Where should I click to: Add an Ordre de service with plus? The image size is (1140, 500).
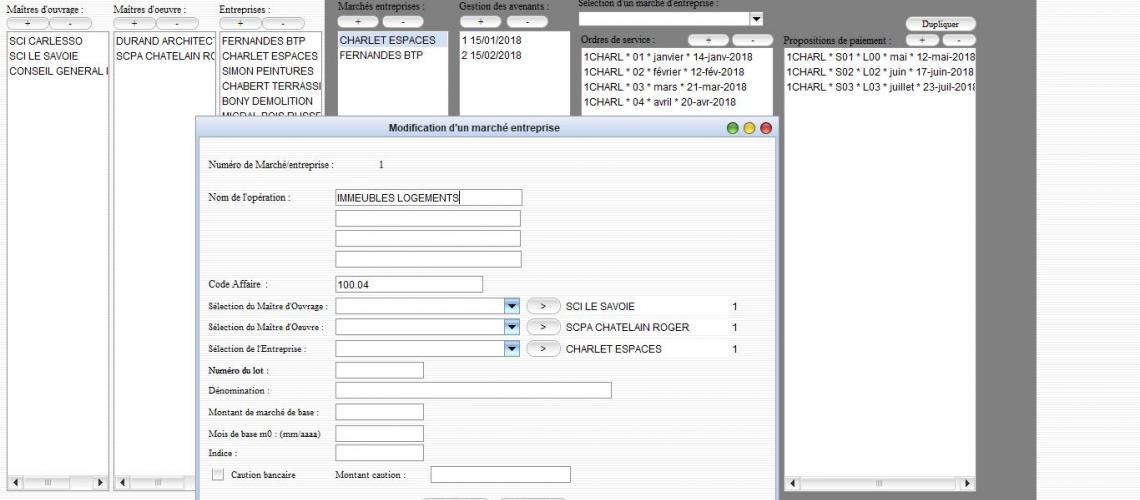pyautogui.click(x=708, y=40)
